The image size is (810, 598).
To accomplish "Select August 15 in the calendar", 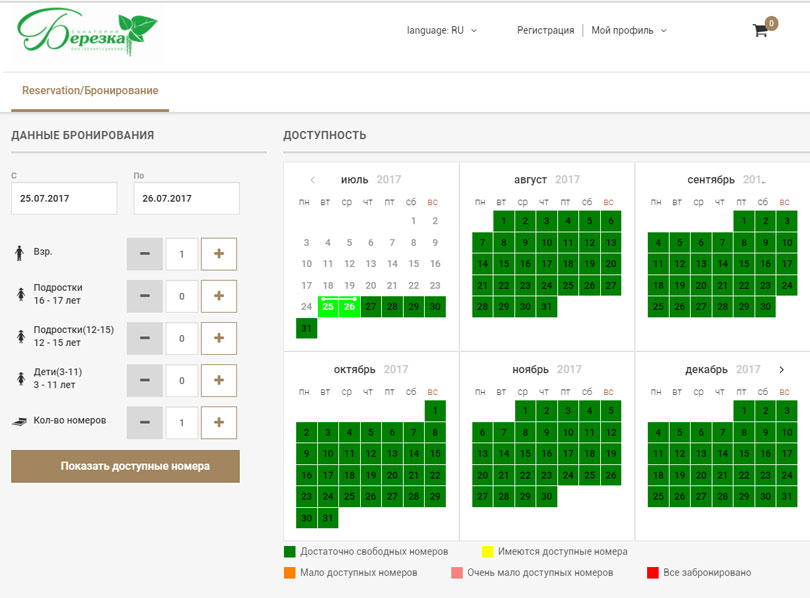I will pos(503,264).
